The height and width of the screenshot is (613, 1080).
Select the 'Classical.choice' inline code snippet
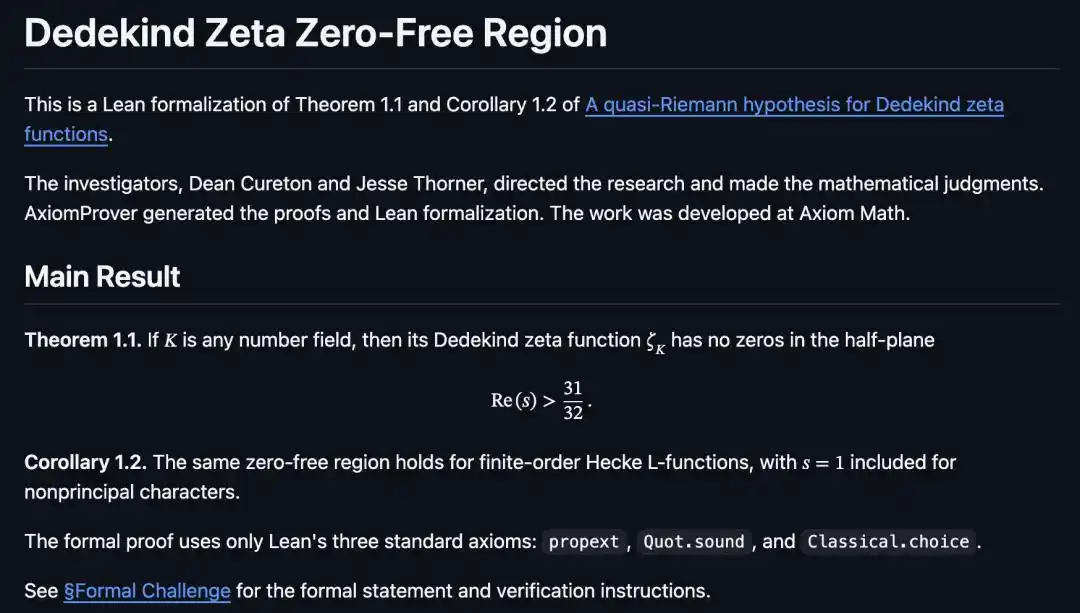pos(888,542)
